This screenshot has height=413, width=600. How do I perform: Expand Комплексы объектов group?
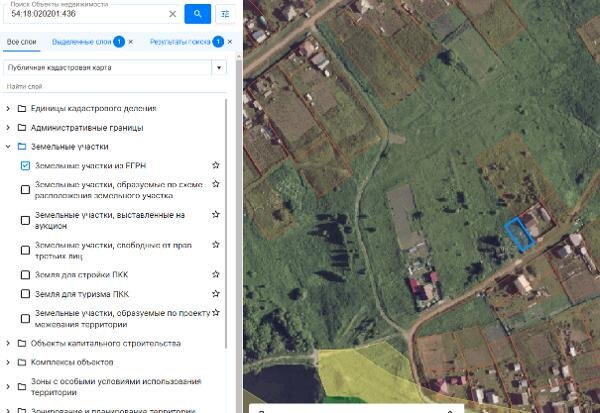8,362
